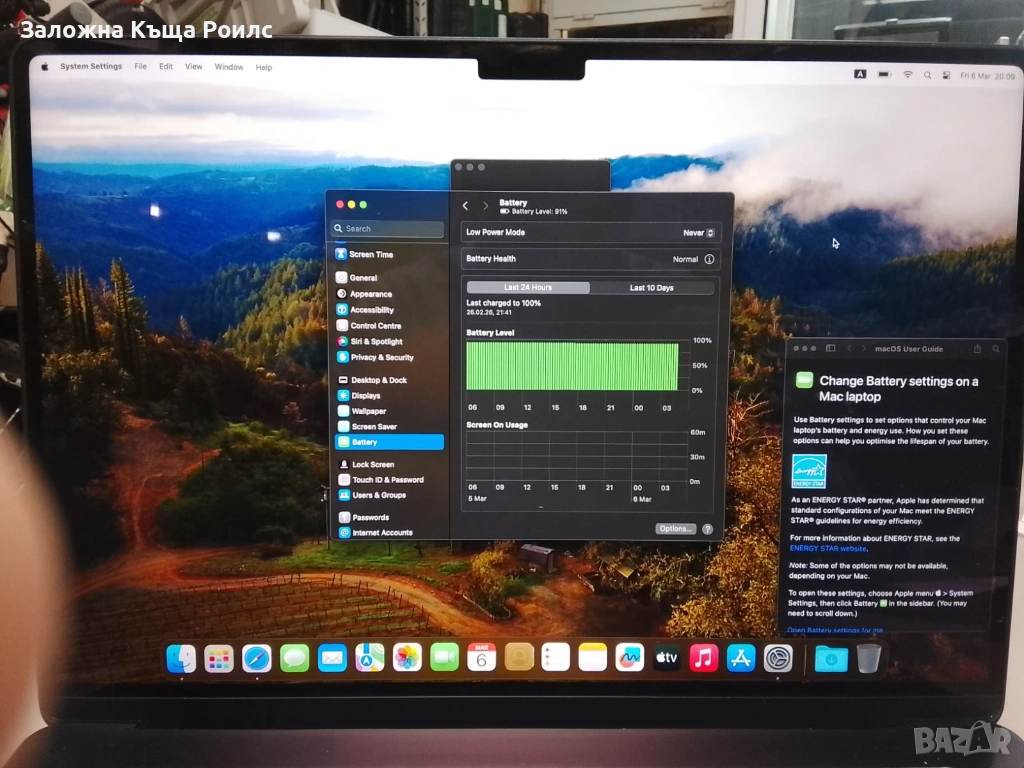Open Music app in the Dock

click(x=703, y=658)
